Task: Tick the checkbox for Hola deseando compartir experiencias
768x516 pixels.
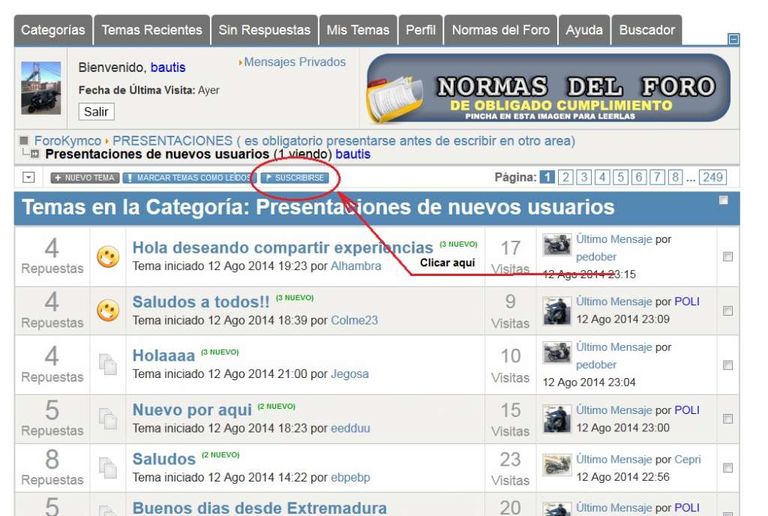Action: (728, 257)
